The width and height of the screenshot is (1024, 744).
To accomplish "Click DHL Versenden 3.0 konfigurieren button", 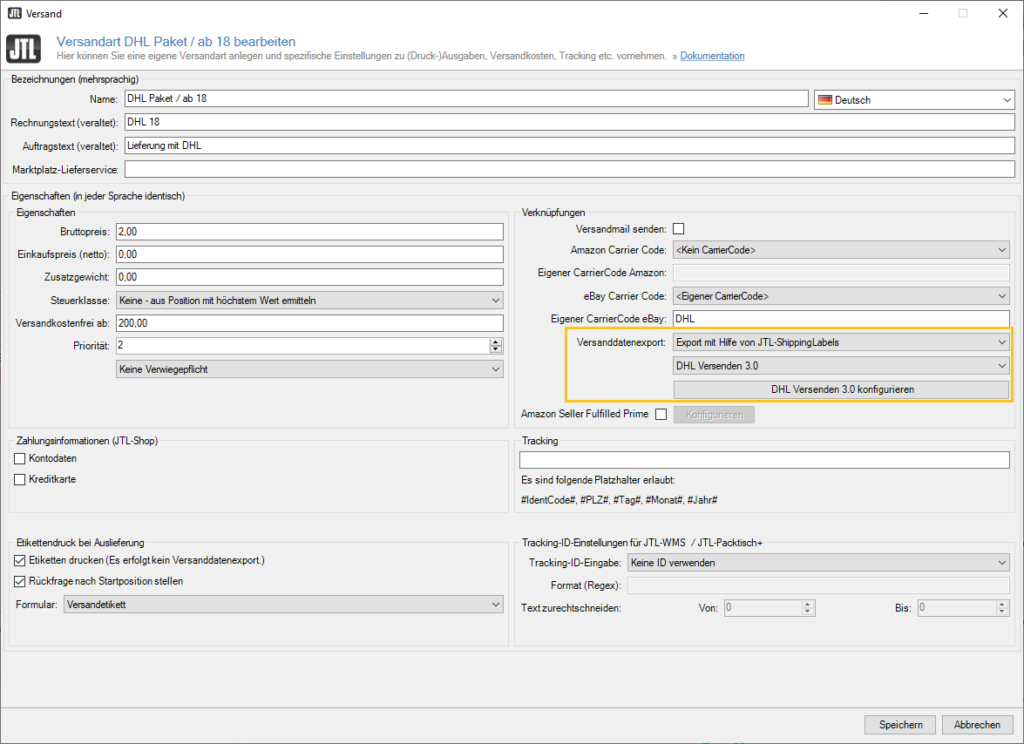I will [841, 388].
